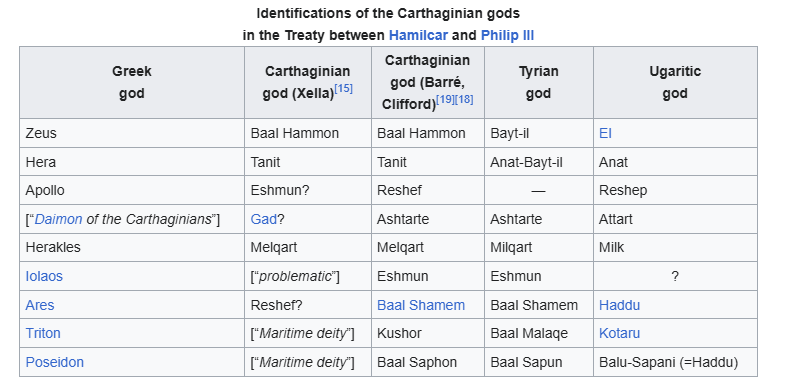Click citation reference [18] in Barré header
Image resolution: width=786 pixels, height=392 pixels.
point(464,99)
